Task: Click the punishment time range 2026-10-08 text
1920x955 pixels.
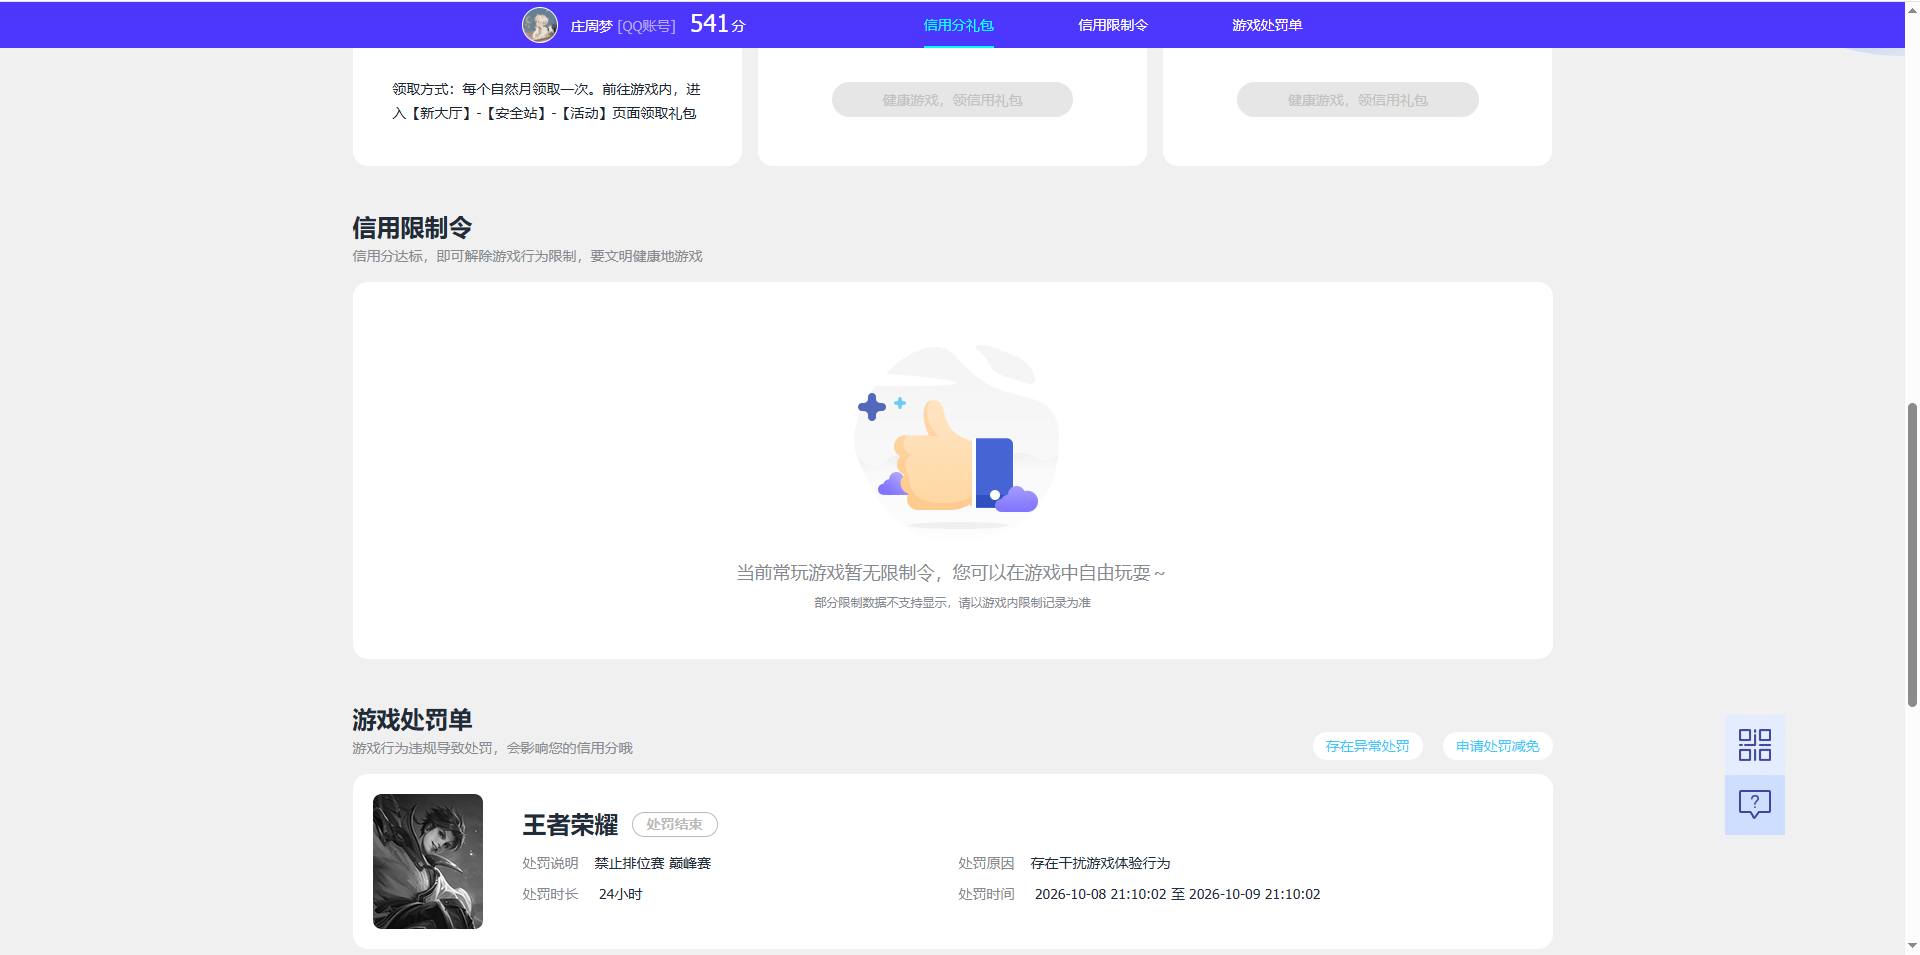Action: tap(1177, 894)
